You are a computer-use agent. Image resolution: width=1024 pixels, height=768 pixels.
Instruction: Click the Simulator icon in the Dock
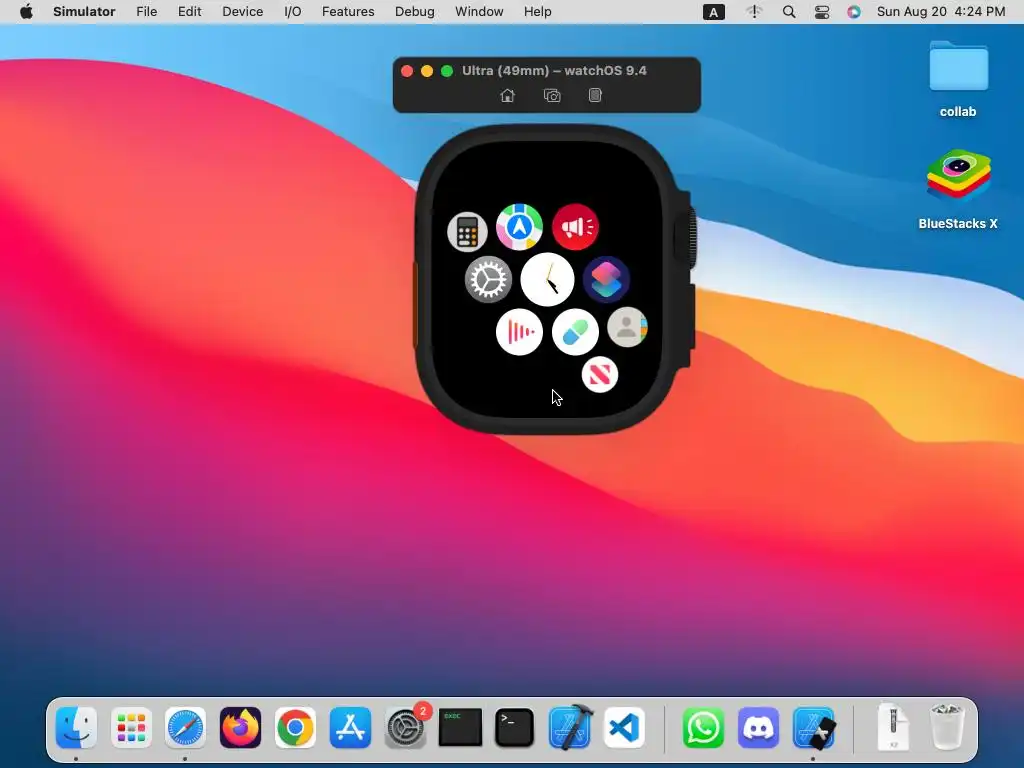tap(814, 728)
